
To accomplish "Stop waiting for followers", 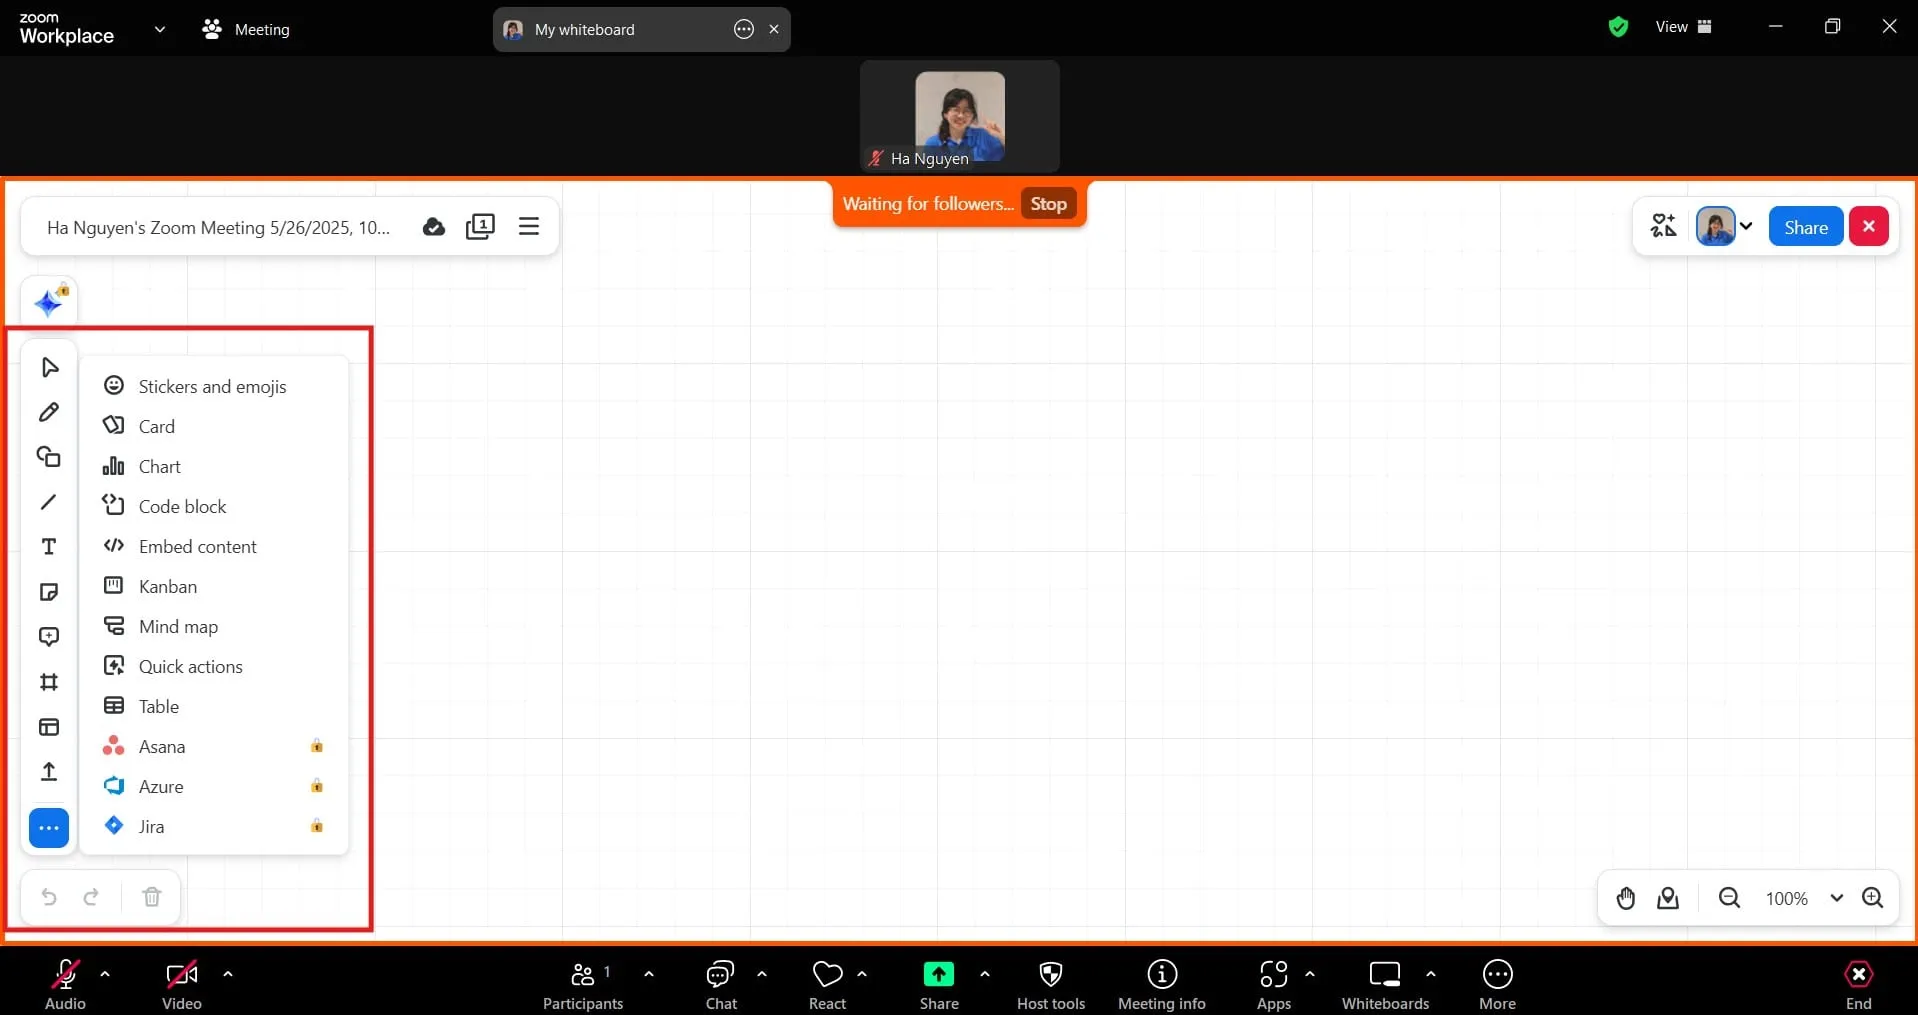I will point(1048,204).
